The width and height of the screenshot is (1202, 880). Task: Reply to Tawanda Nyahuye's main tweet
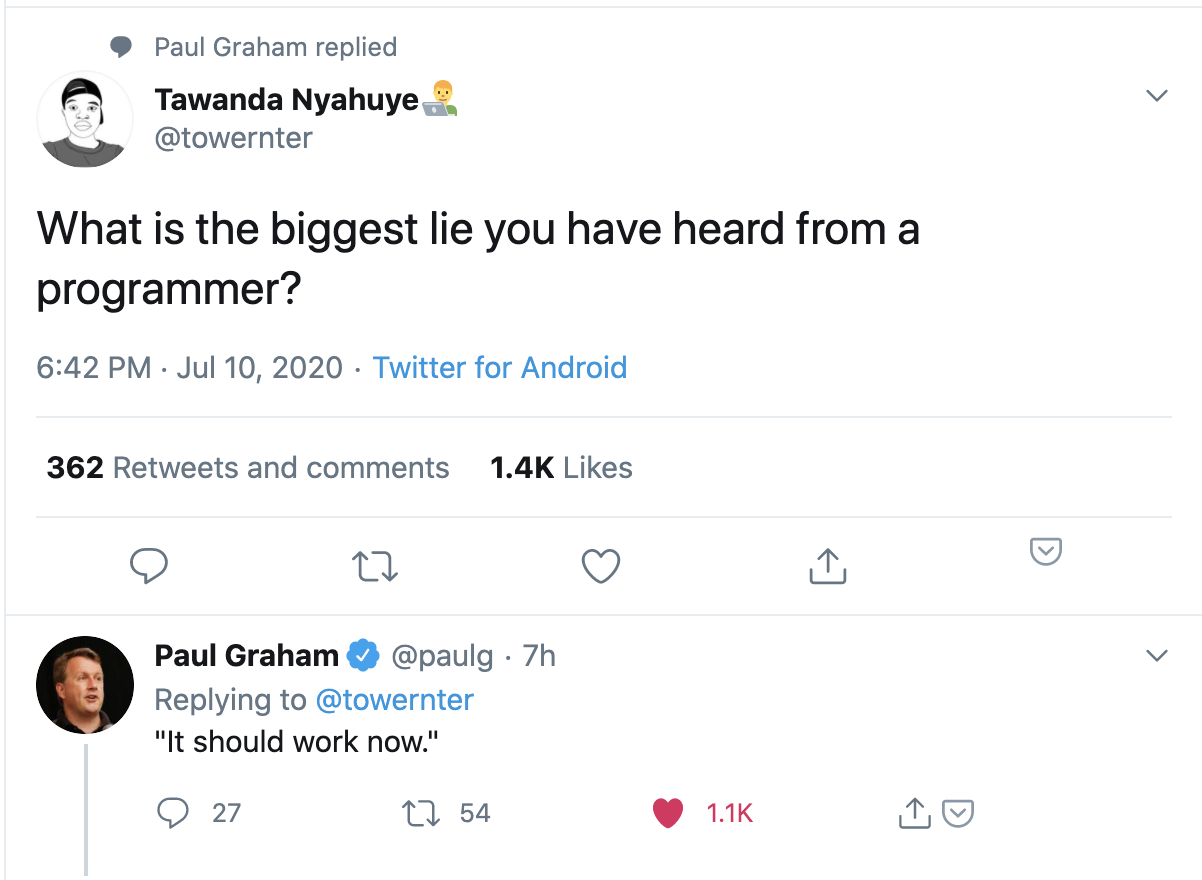(149, 566)
